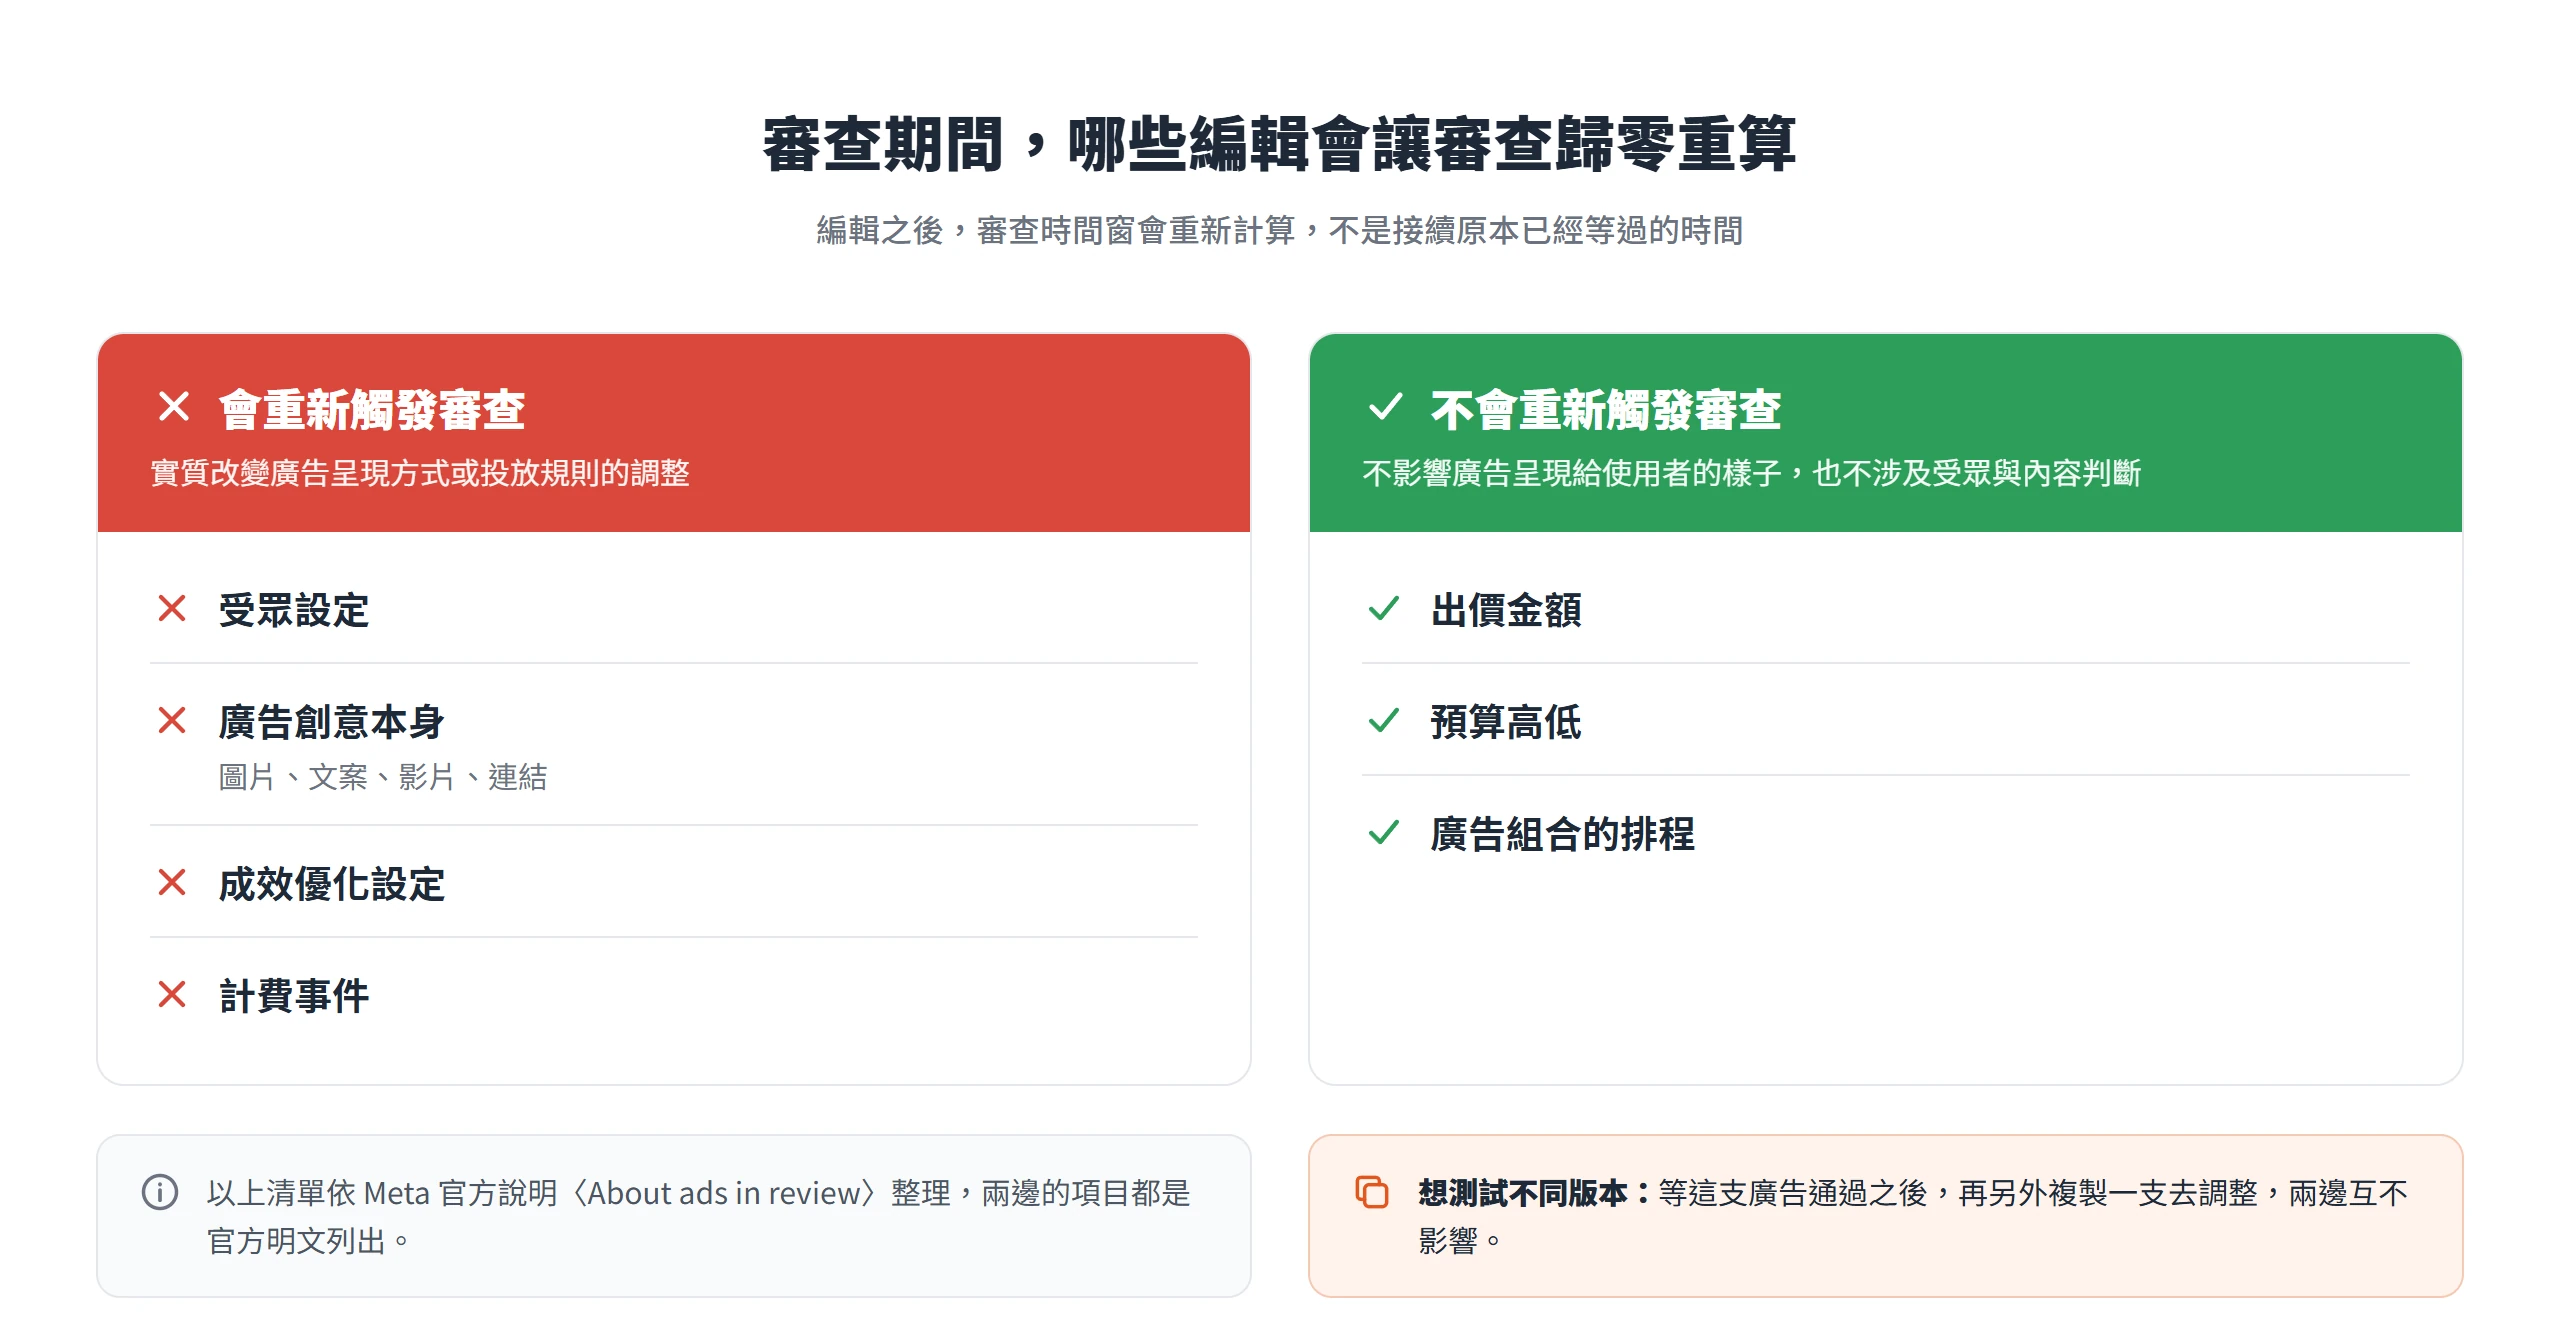
Task: Click the green check beside 預算高低
Action: click(x=1383, y=720)
